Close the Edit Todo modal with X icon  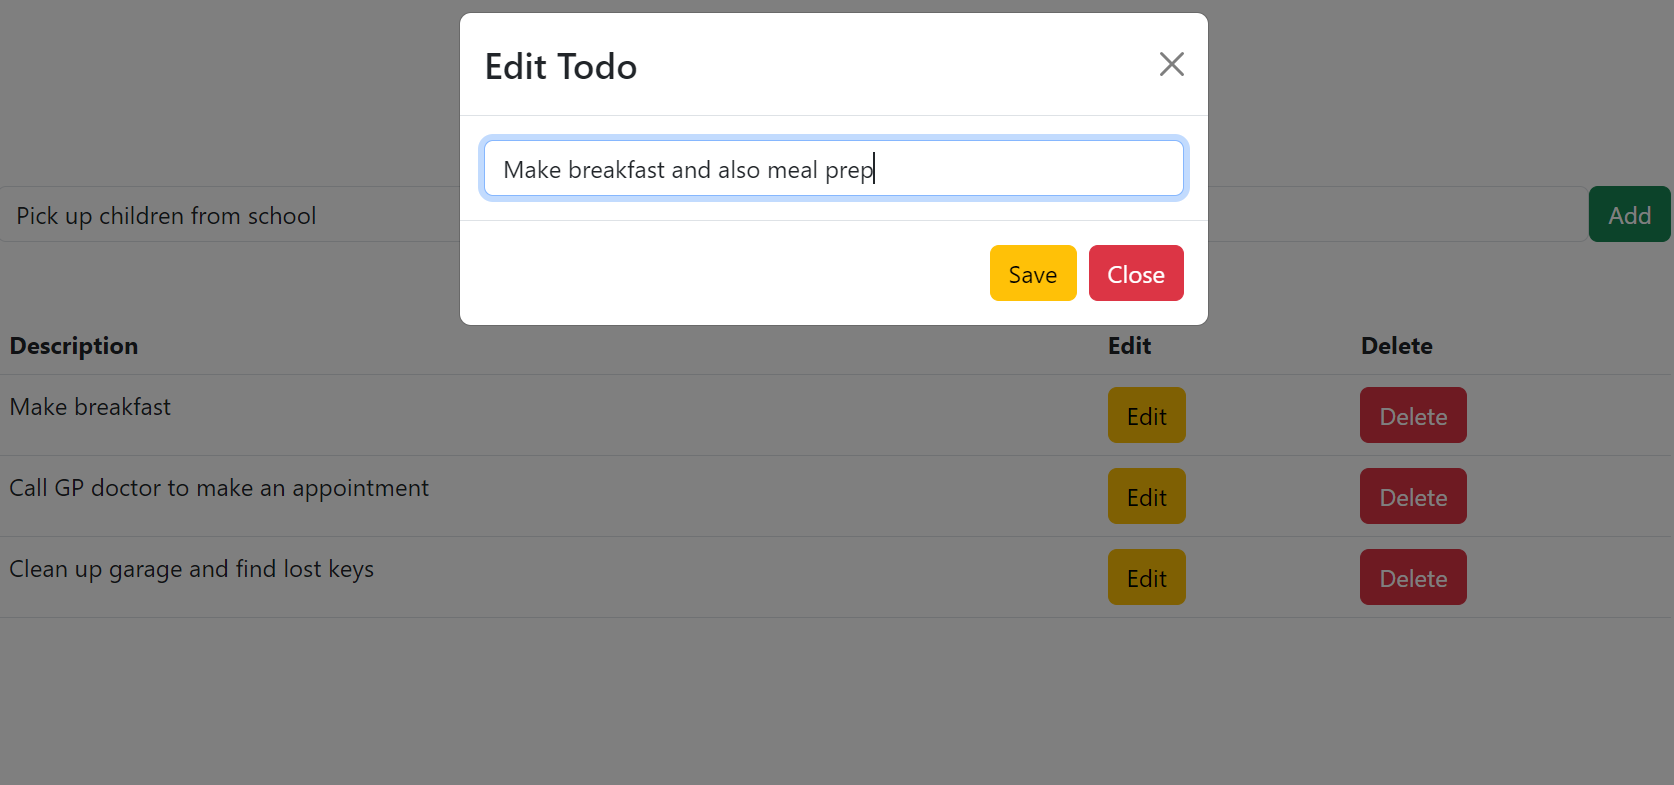(1171, 64)
